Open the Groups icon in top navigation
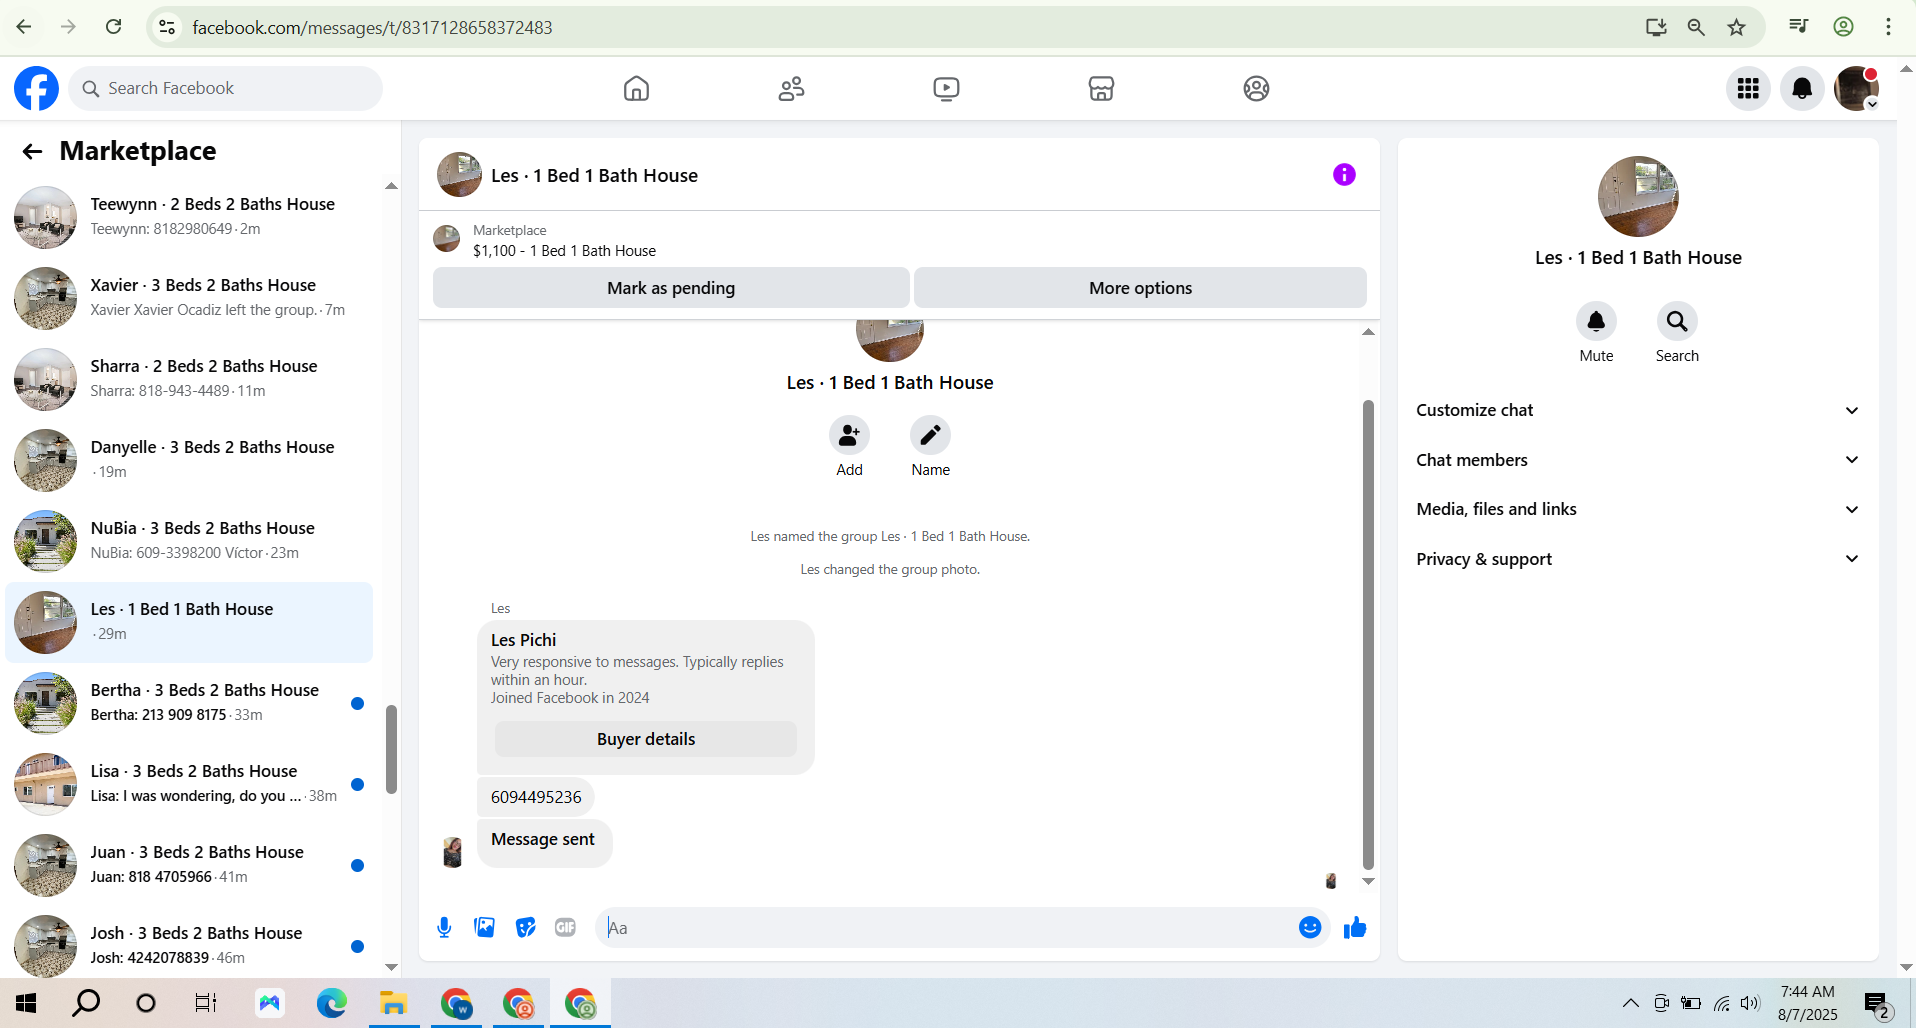 (x=1256, y=89)
